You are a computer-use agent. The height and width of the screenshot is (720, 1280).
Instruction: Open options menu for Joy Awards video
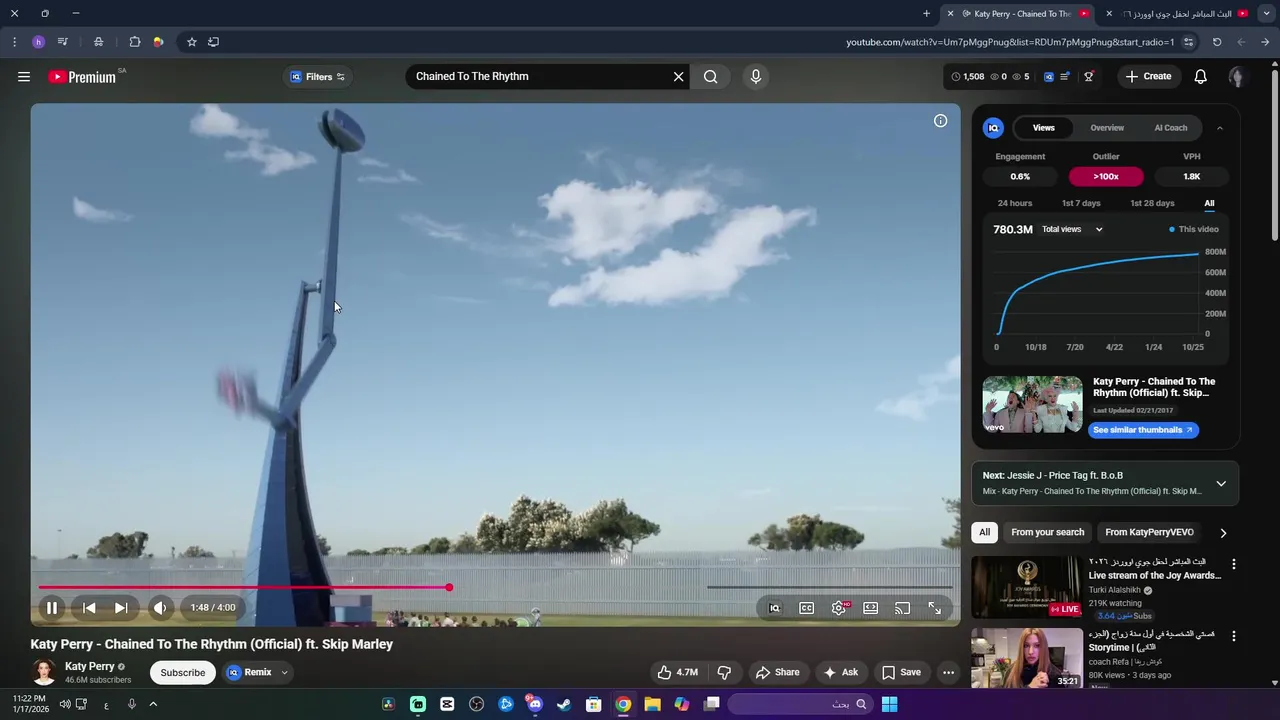click(1233, 564)
